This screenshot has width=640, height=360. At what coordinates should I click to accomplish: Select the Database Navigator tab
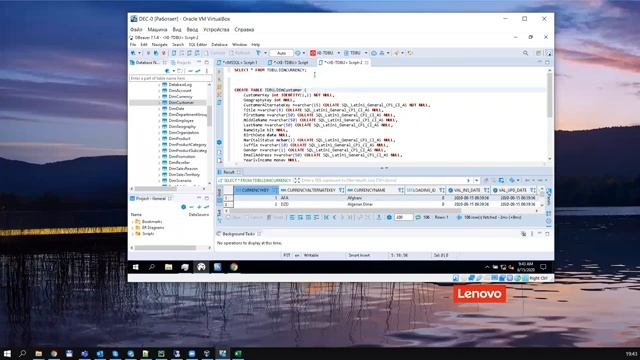[147, 62]
